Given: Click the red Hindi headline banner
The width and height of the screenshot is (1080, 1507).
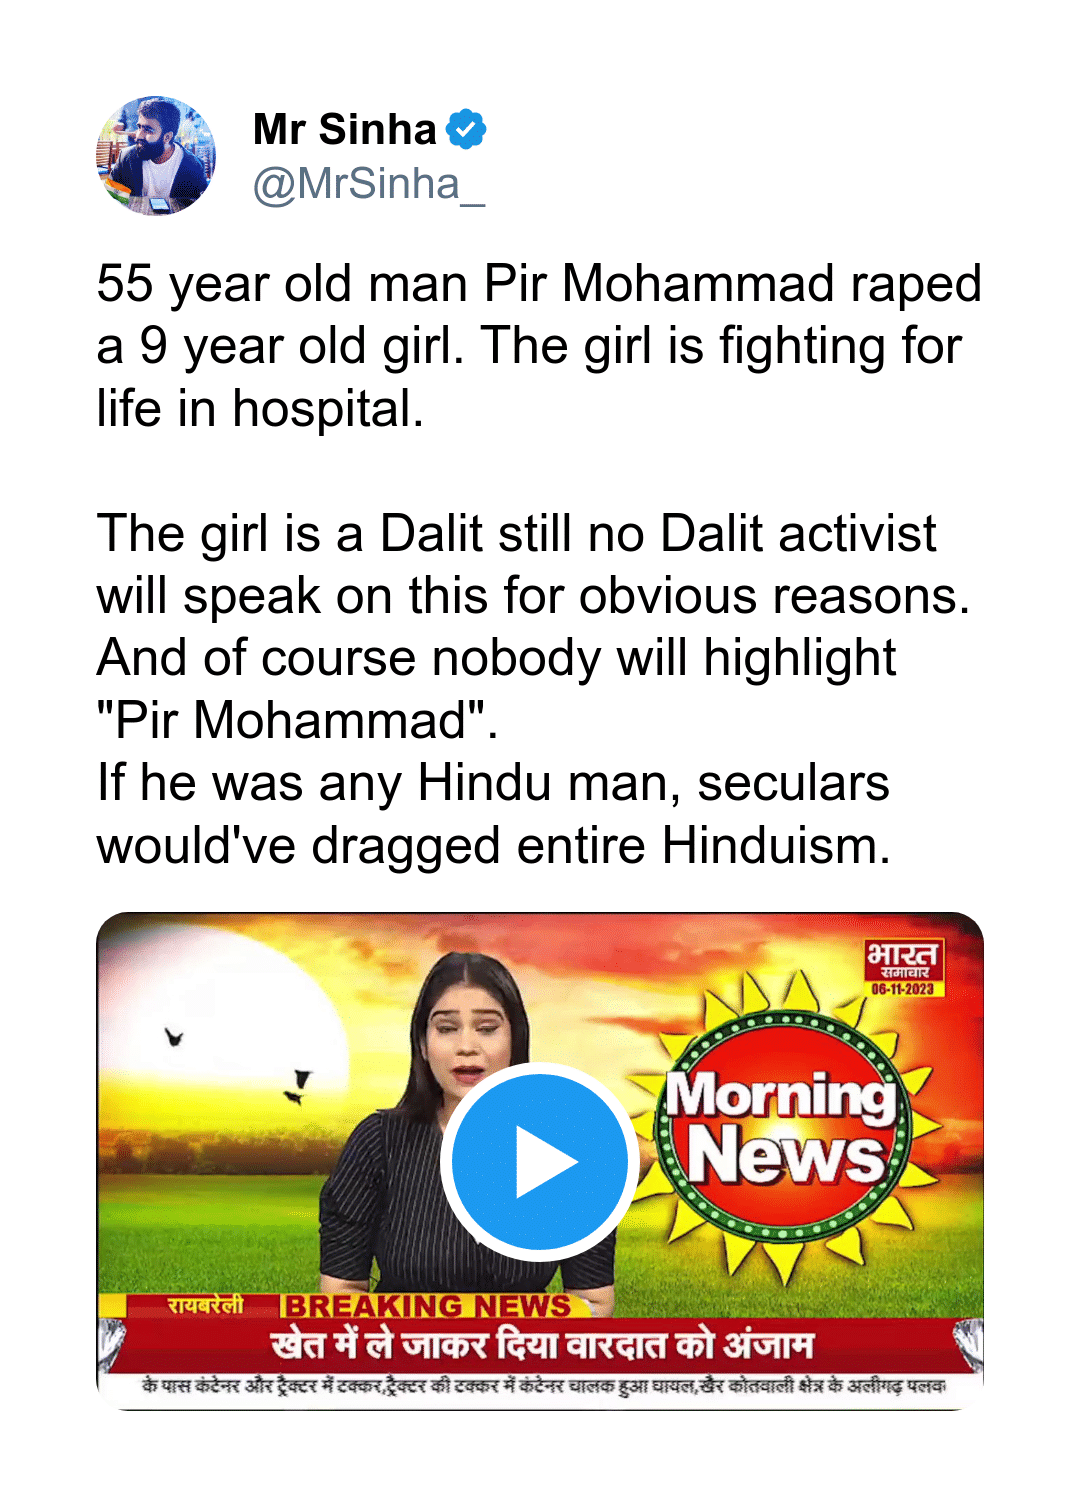Looking at the screenshot, I should pyautogui.click(x=540, y=1345).
